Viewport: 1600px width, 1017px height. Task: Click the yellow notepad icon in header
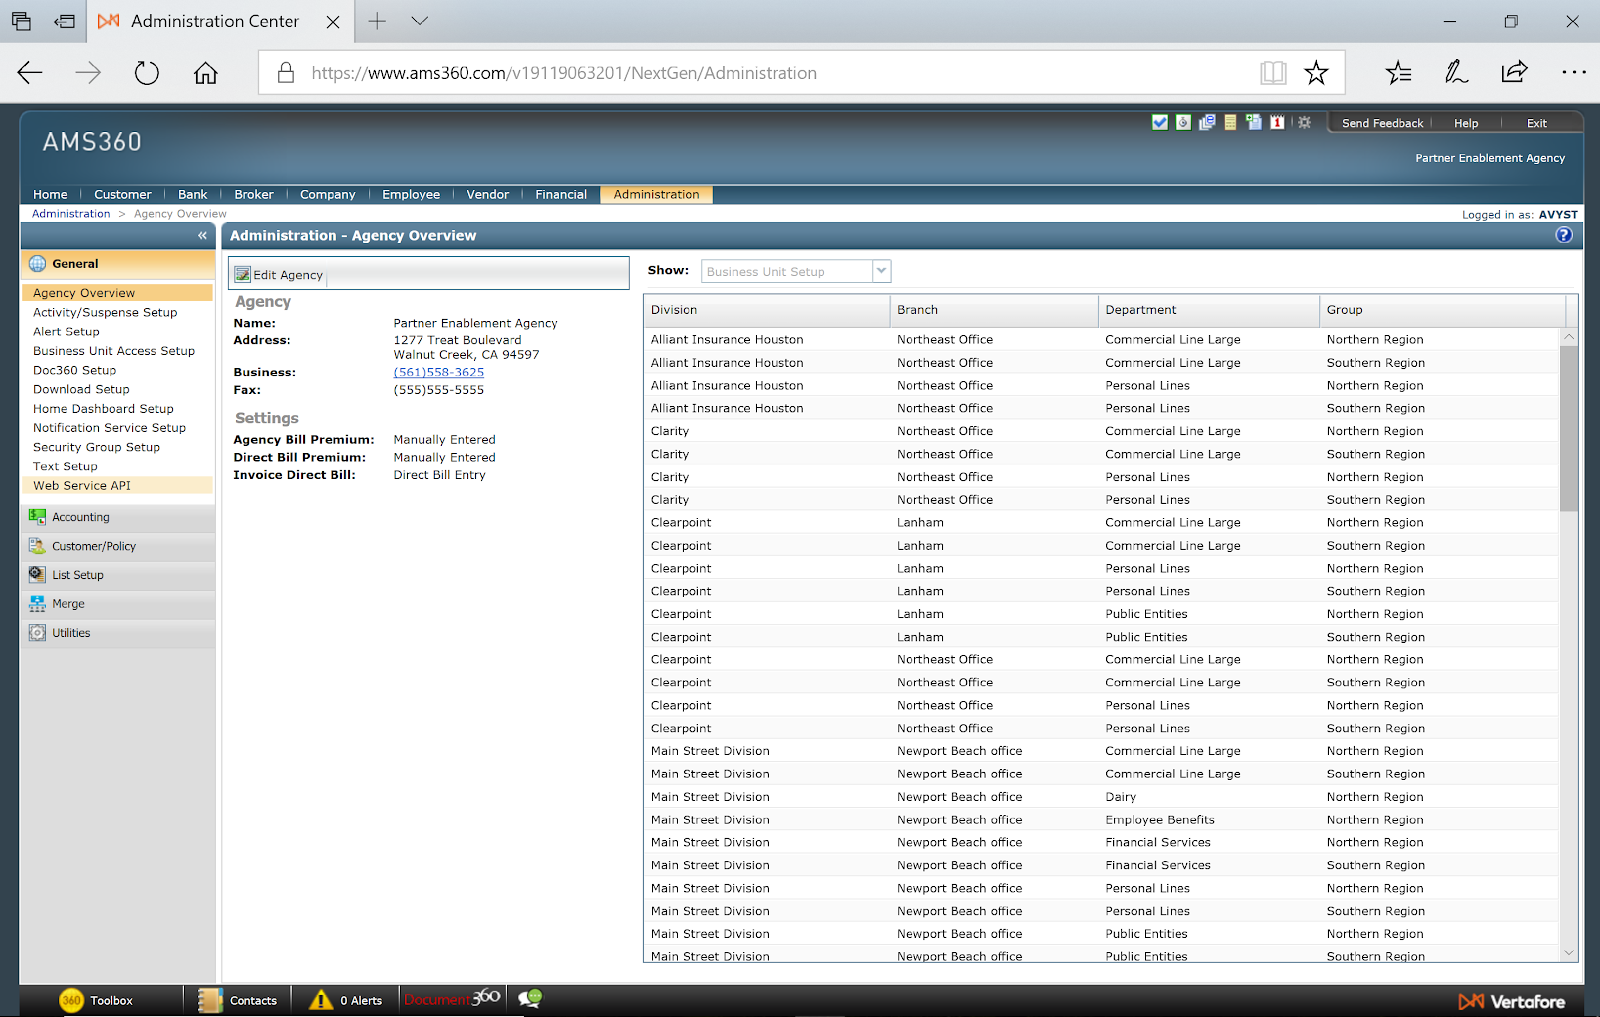click(x=1230, y=122)
